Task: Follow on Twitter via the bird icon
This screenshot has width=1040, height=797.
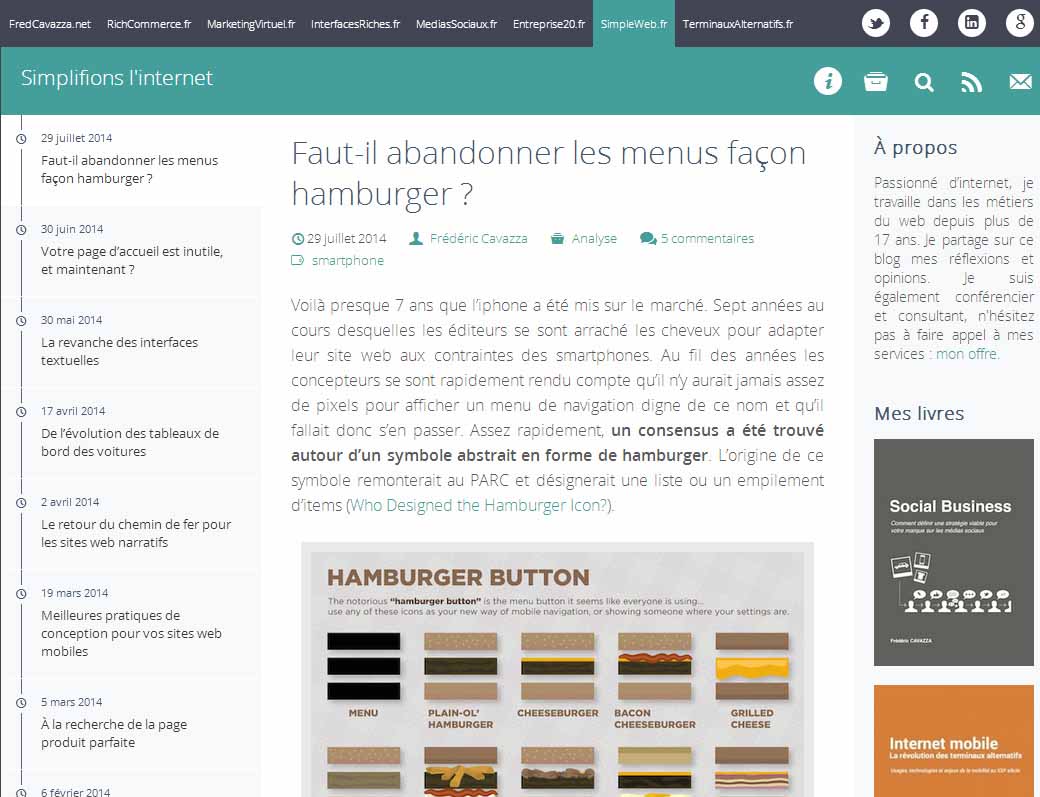Action: pyautogui.click(x=876, y=22)
